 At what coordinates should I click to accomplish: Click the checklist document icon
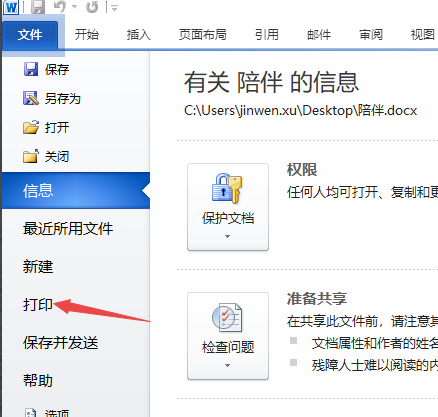(227, 317)
